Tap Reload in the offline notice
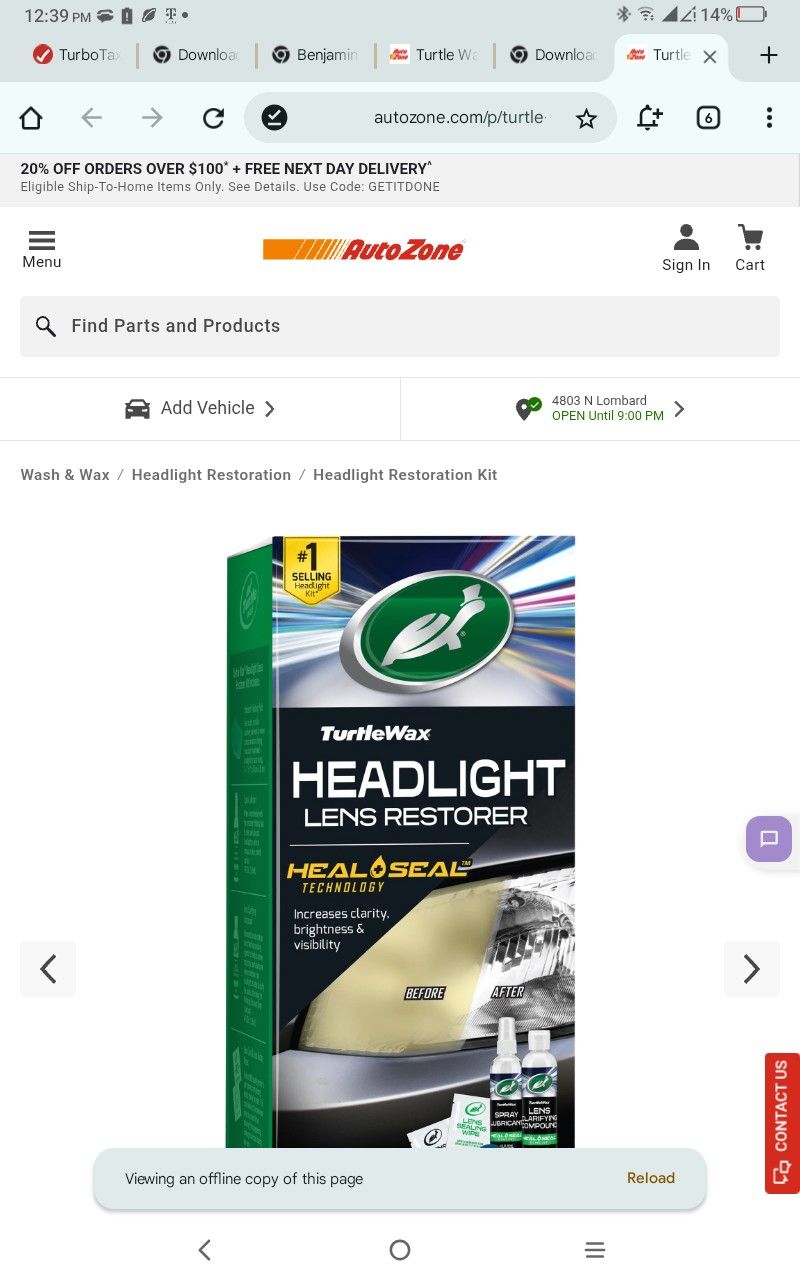The width and height of the screenshot is (800, 1280). 651,1178
